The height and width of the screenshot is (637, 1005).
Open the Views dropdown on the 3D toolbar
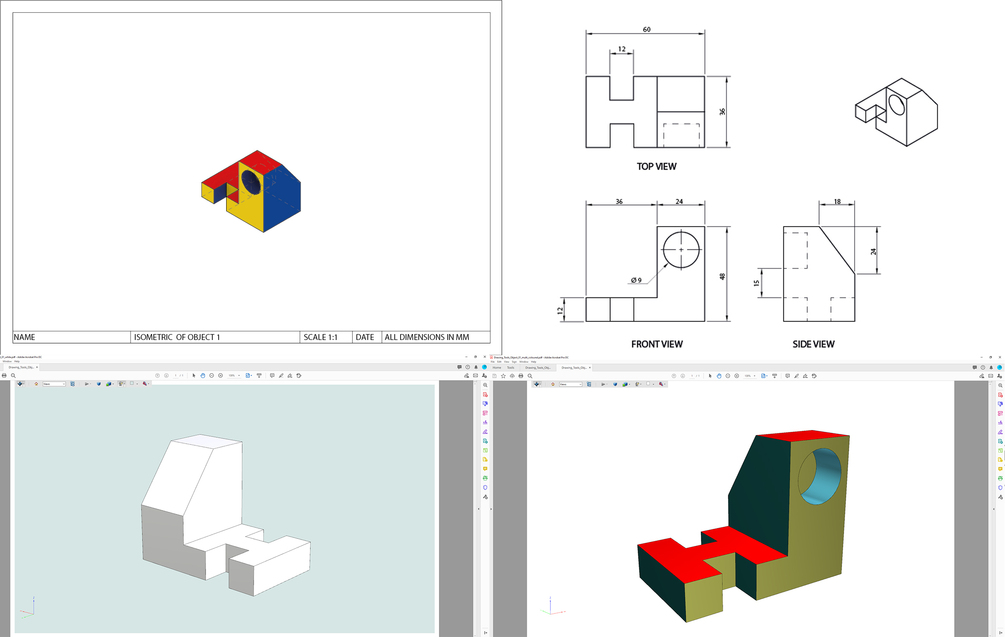[570, 388]
